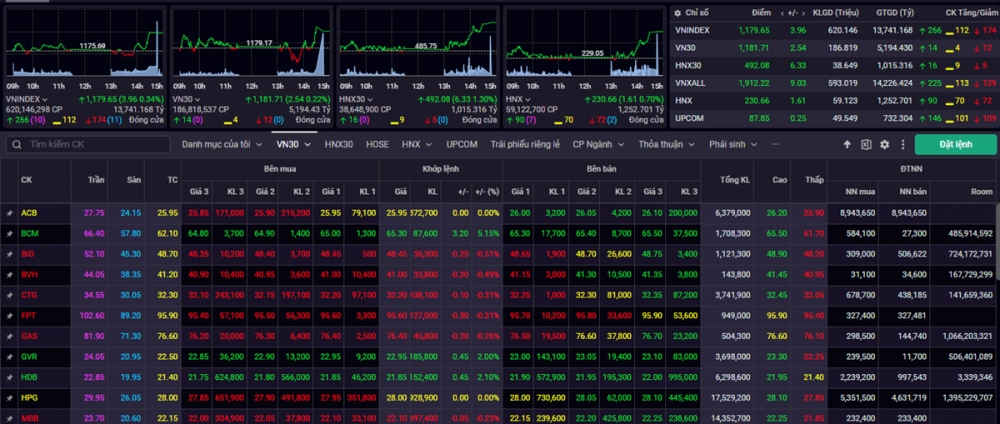Switch to the HOSE tab

[x=377, y=145]
